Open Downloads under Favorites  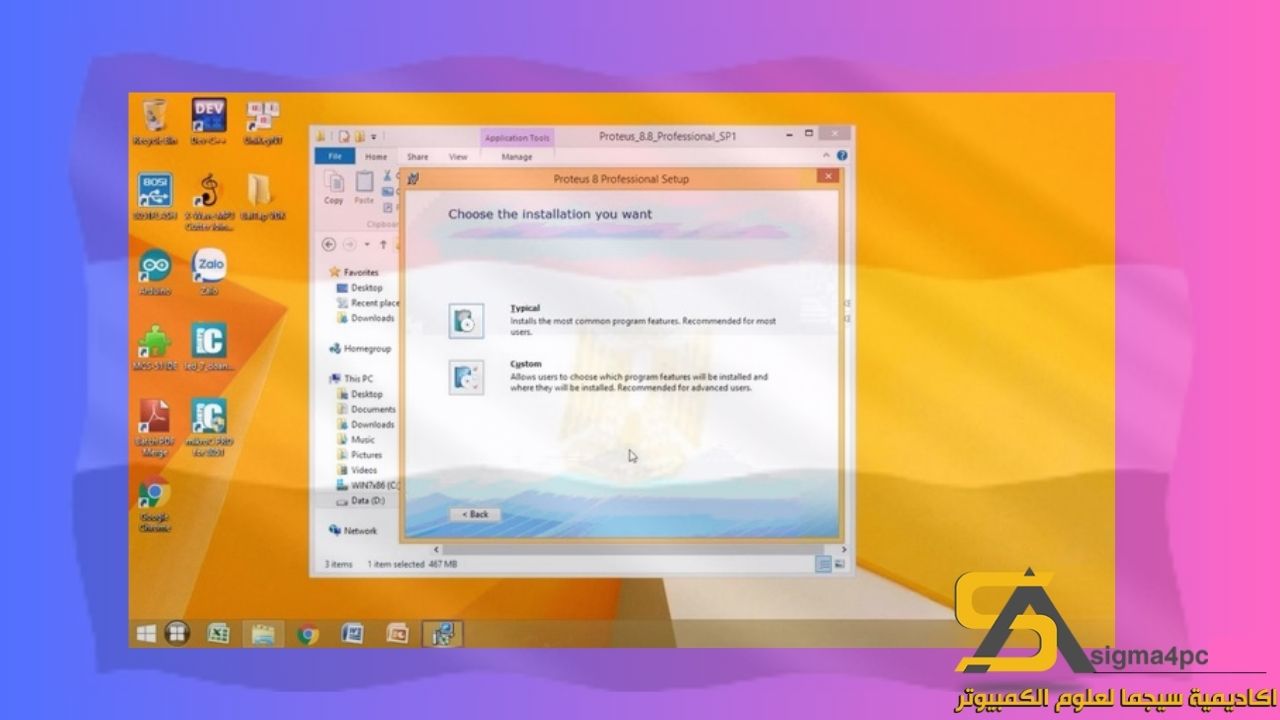coord(366,318)
